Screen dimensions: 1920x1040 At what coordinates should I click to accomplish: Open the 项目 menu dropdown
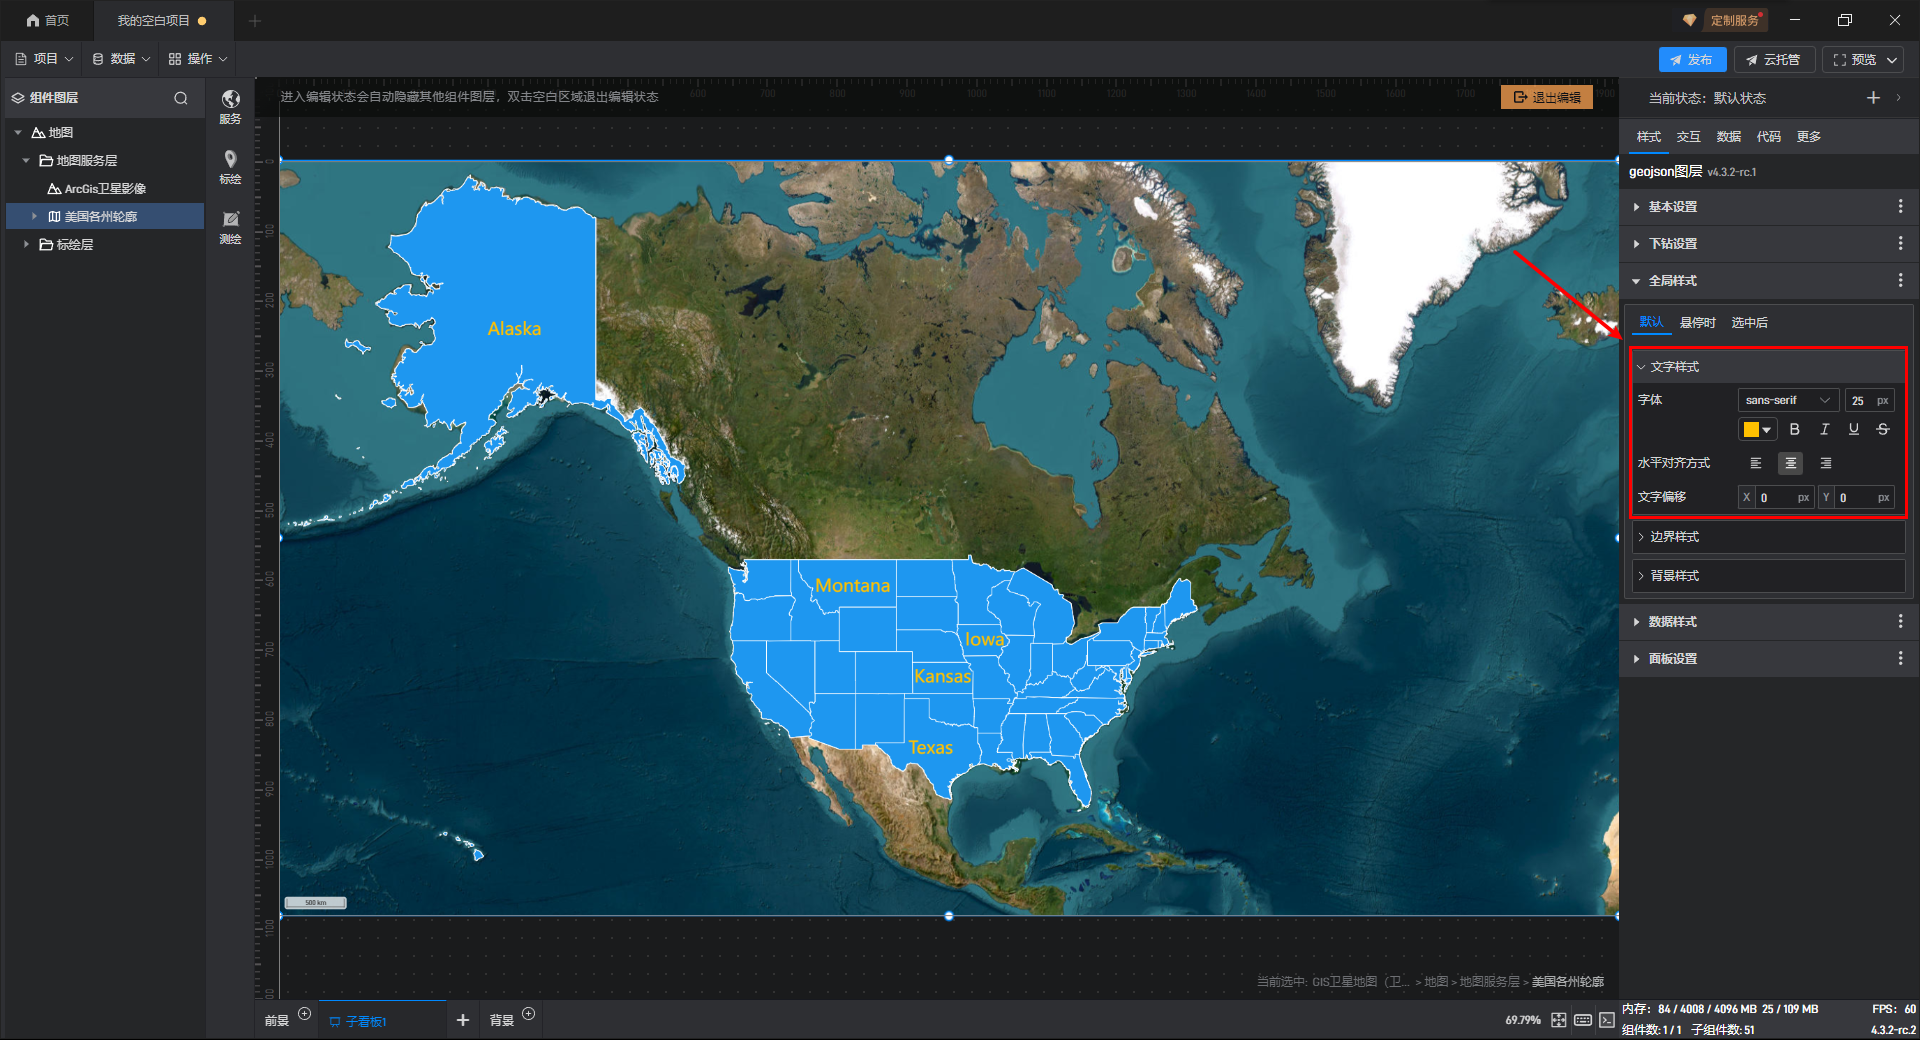(x=44, y=59)
